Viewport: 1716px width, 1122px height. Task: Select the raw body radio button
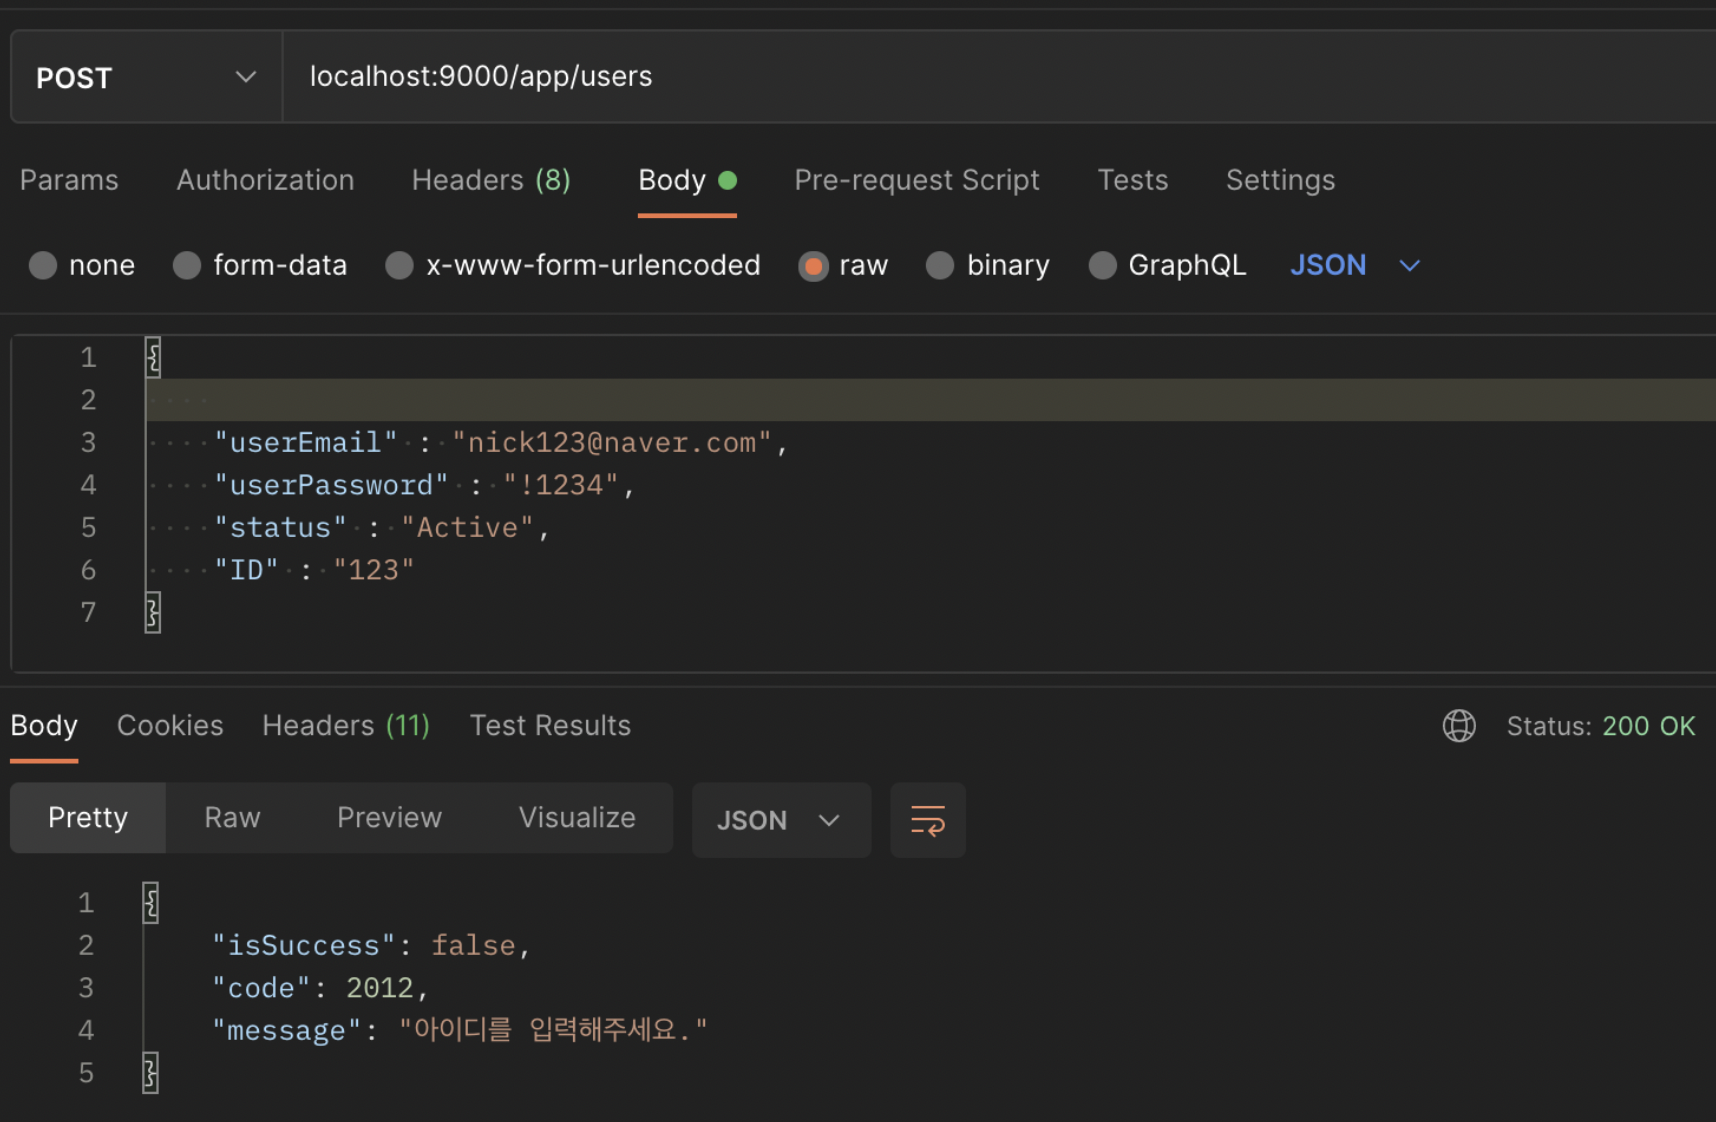pyautogui.click(x=813, y=266)
